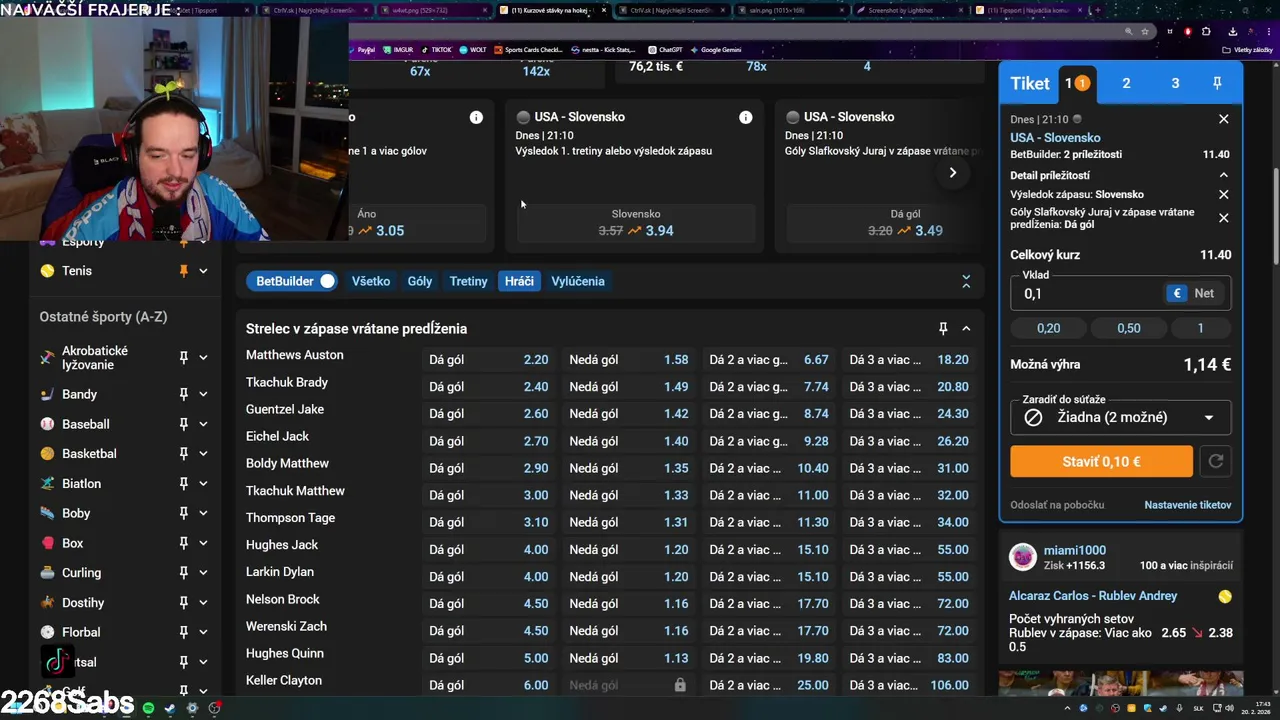1280x720 pixels.
Task: Open Nastavenie tiketov link
Action: (1187, 505)
